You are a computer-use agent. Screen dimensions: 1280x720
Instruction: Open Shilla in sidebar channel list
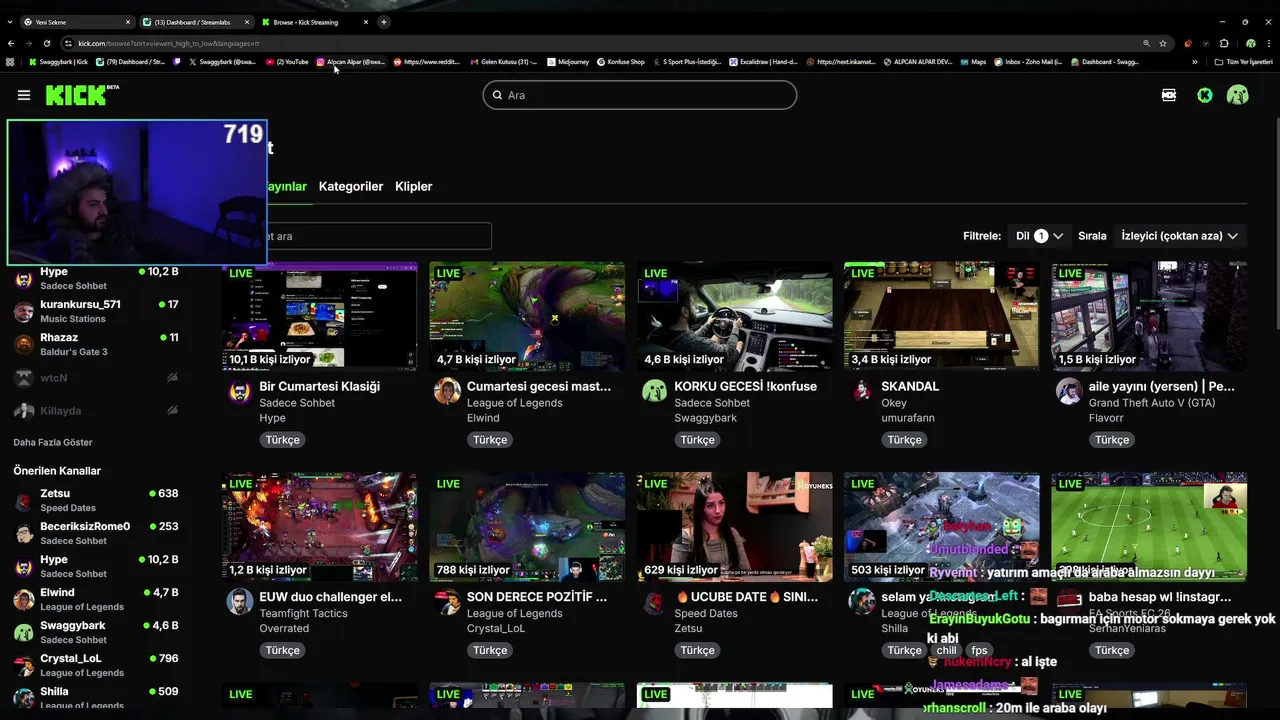(x=97, y=698)
